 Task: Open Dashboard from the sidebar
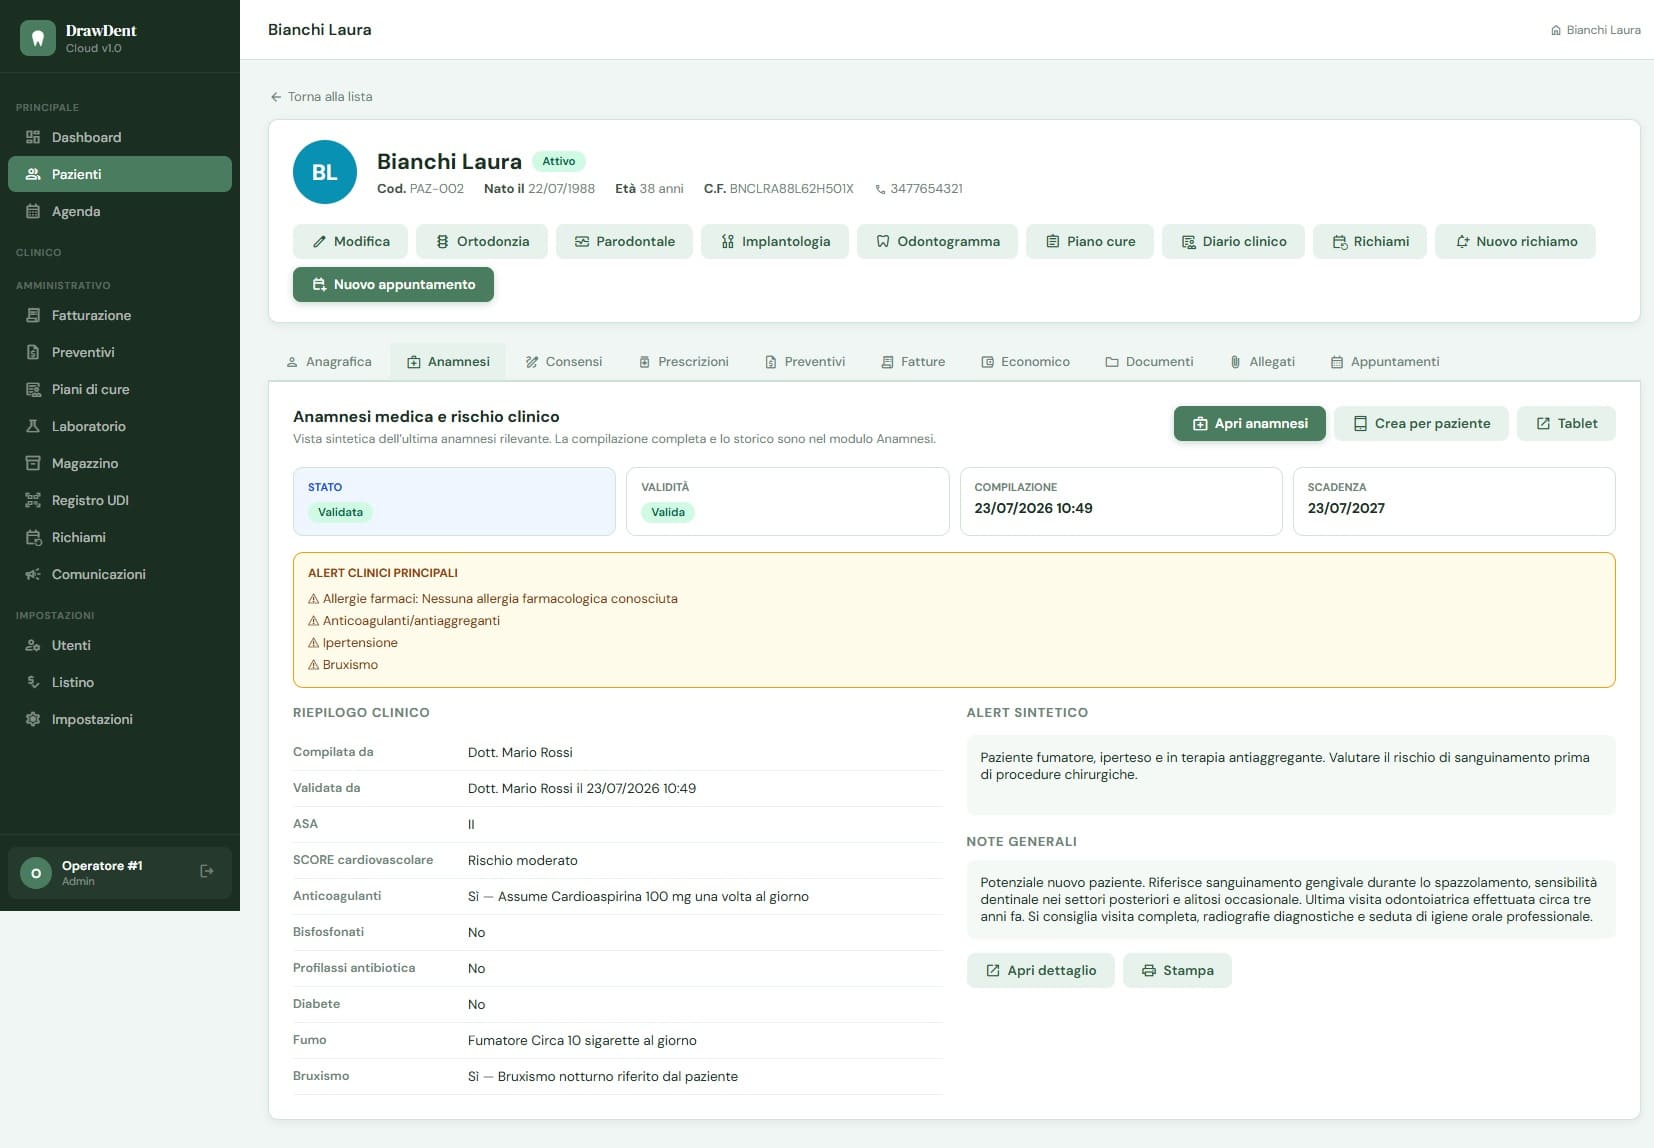click(x=120, y=137)
